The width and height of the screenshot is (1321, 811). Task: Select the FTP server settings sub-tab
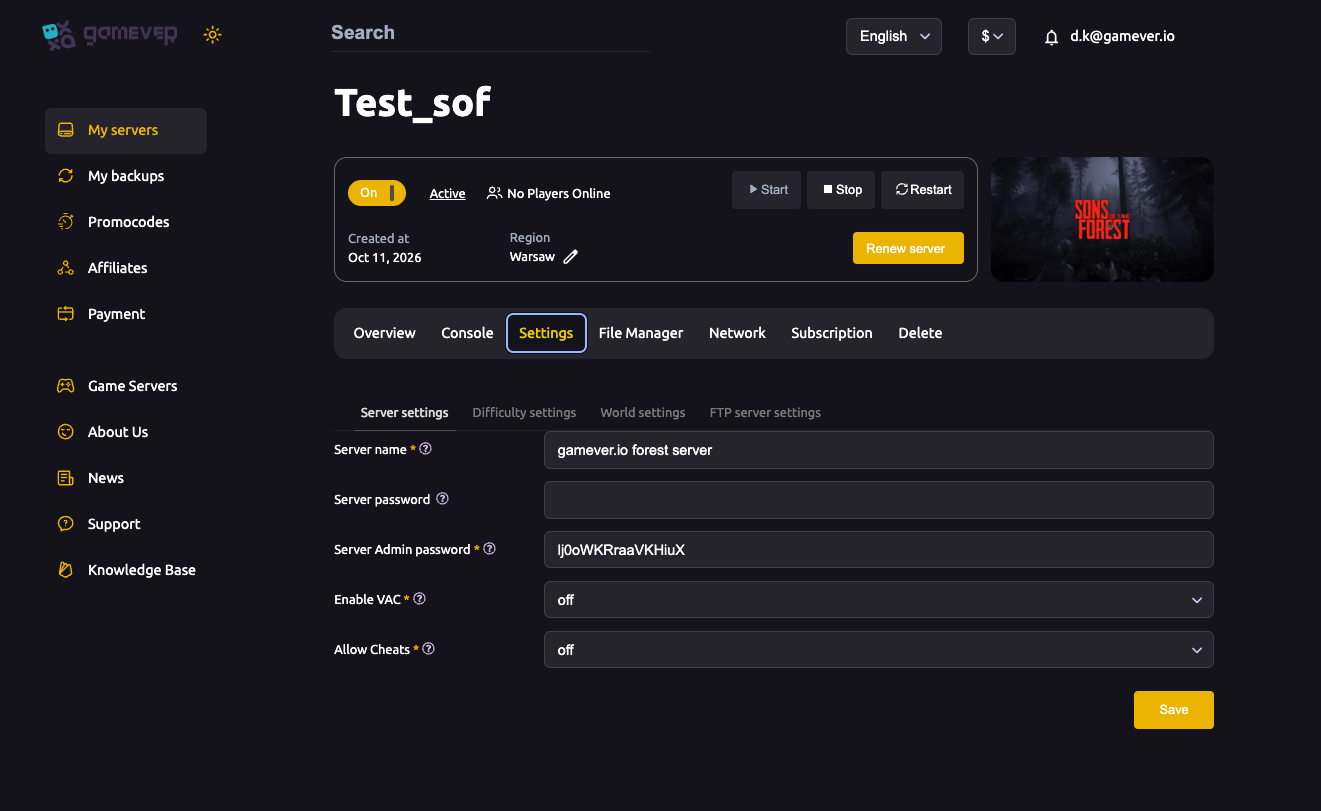pos(765,412)
